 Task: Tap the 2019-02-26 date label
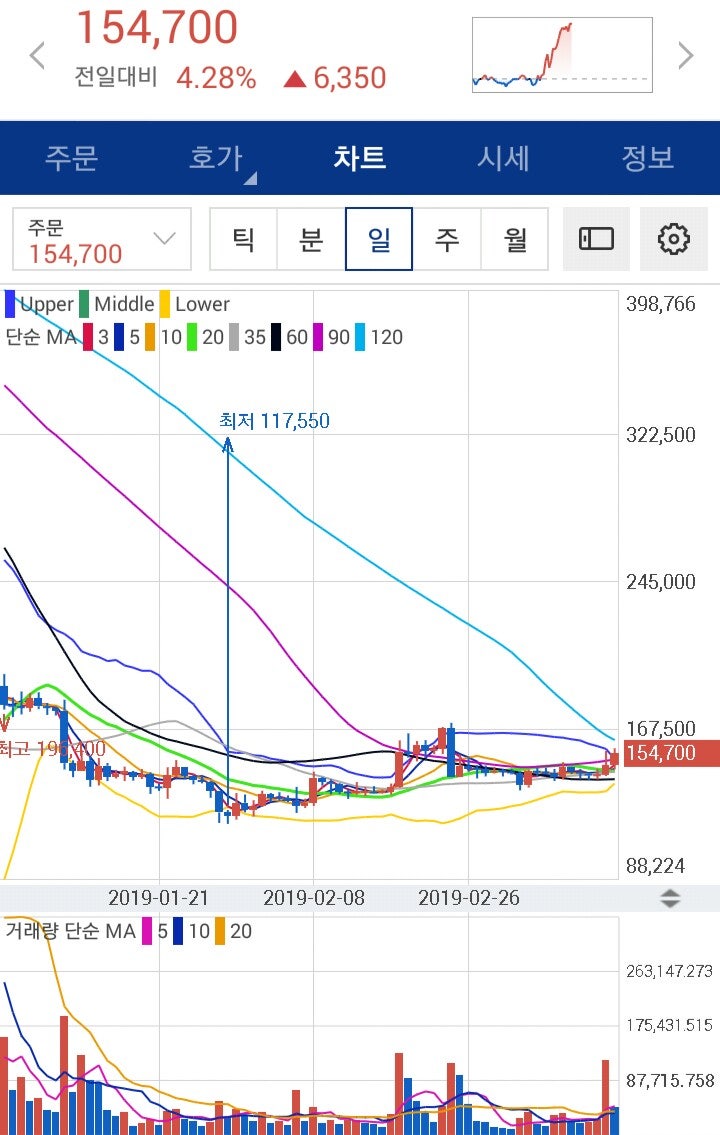(x=469, y=898)
